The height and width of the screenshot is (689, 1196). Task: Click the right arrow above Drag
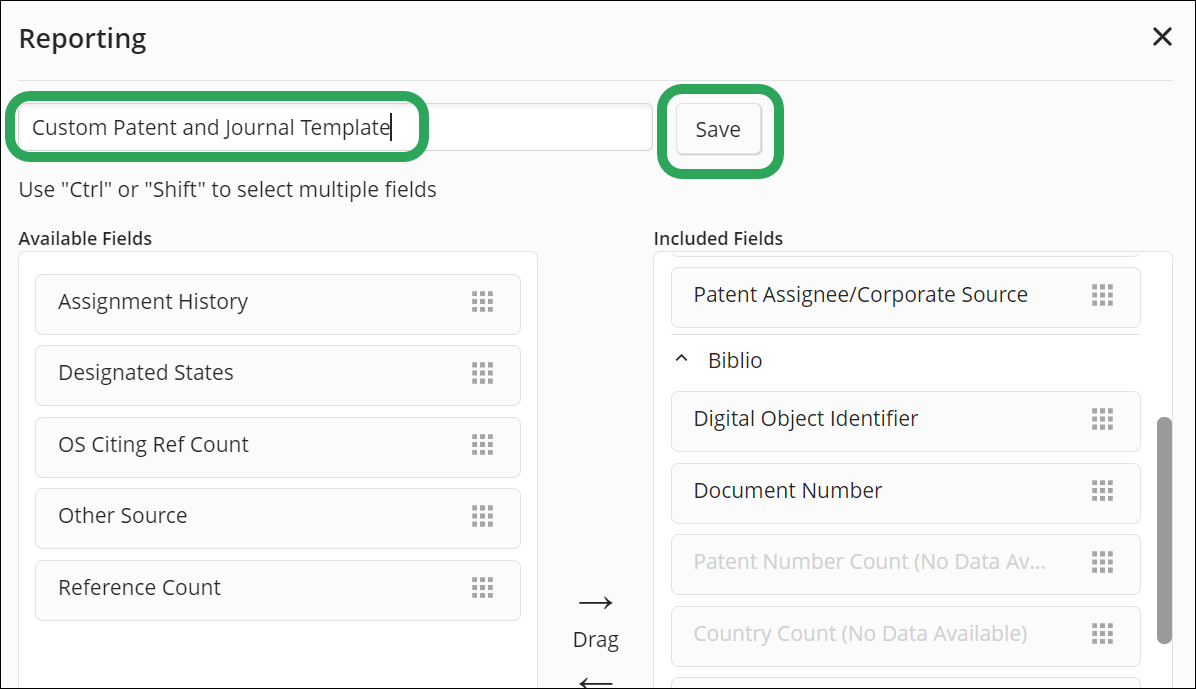point(596,603)
